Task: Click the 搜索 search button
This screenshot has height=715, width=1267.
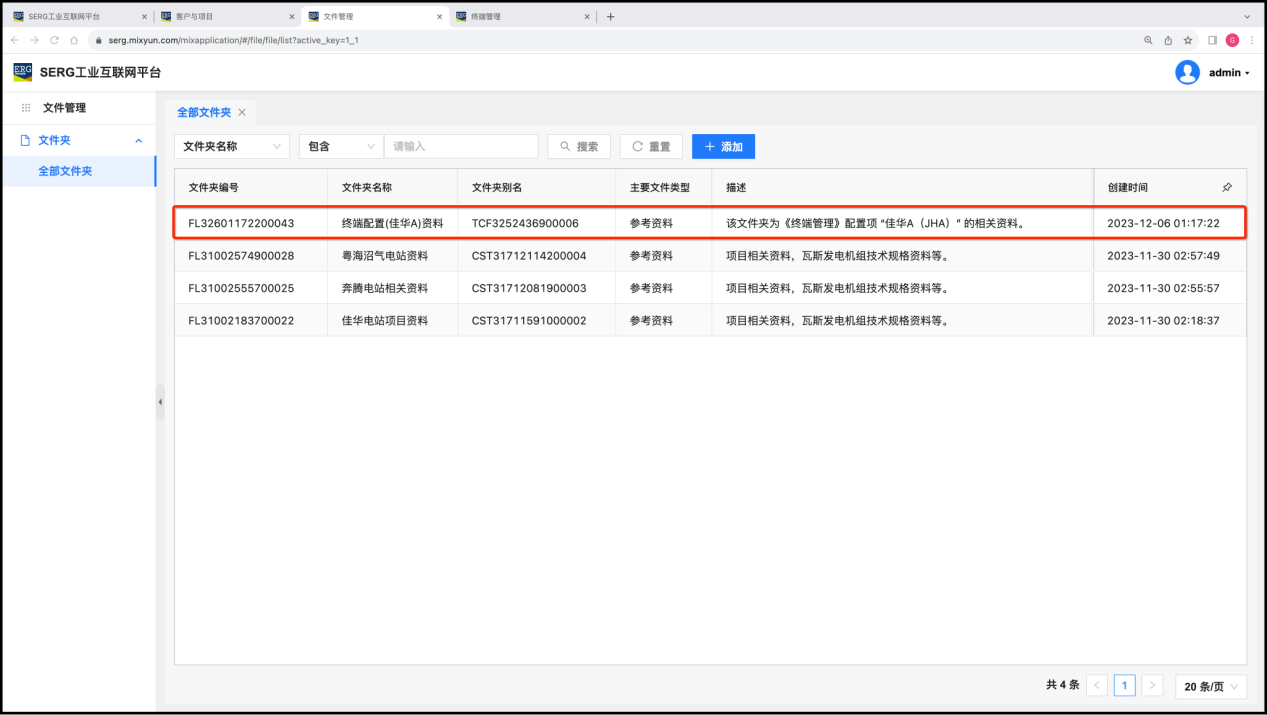Action: click(579, 146)
